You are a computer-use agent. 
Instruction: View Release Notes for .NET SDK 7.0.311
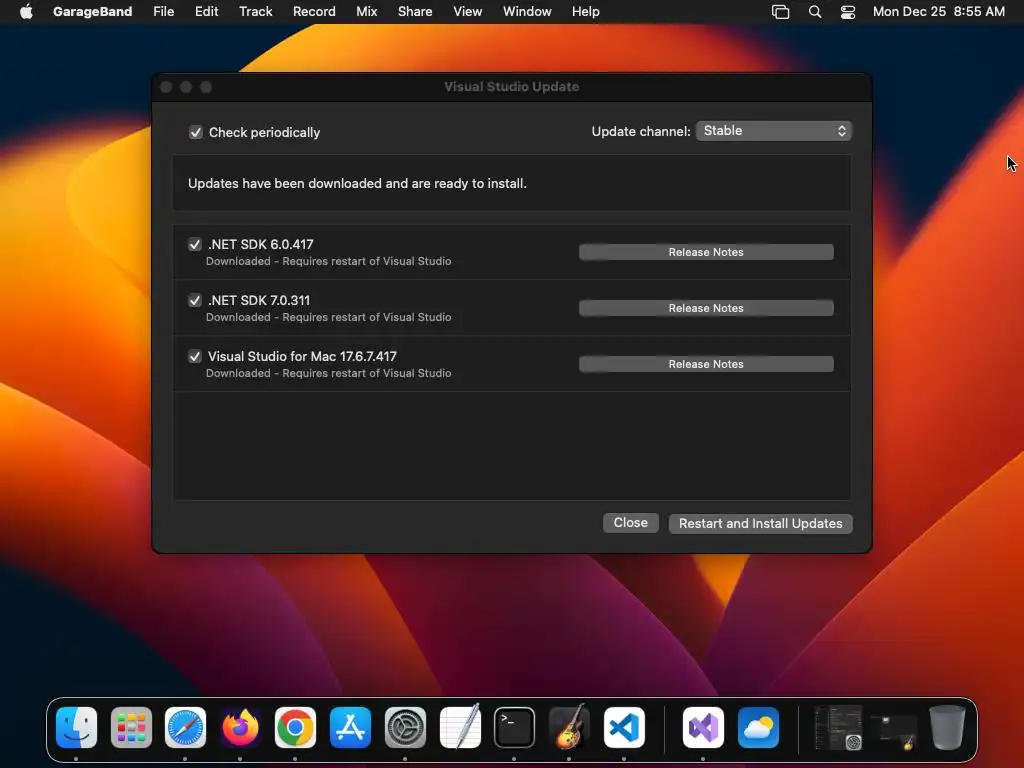706,308
